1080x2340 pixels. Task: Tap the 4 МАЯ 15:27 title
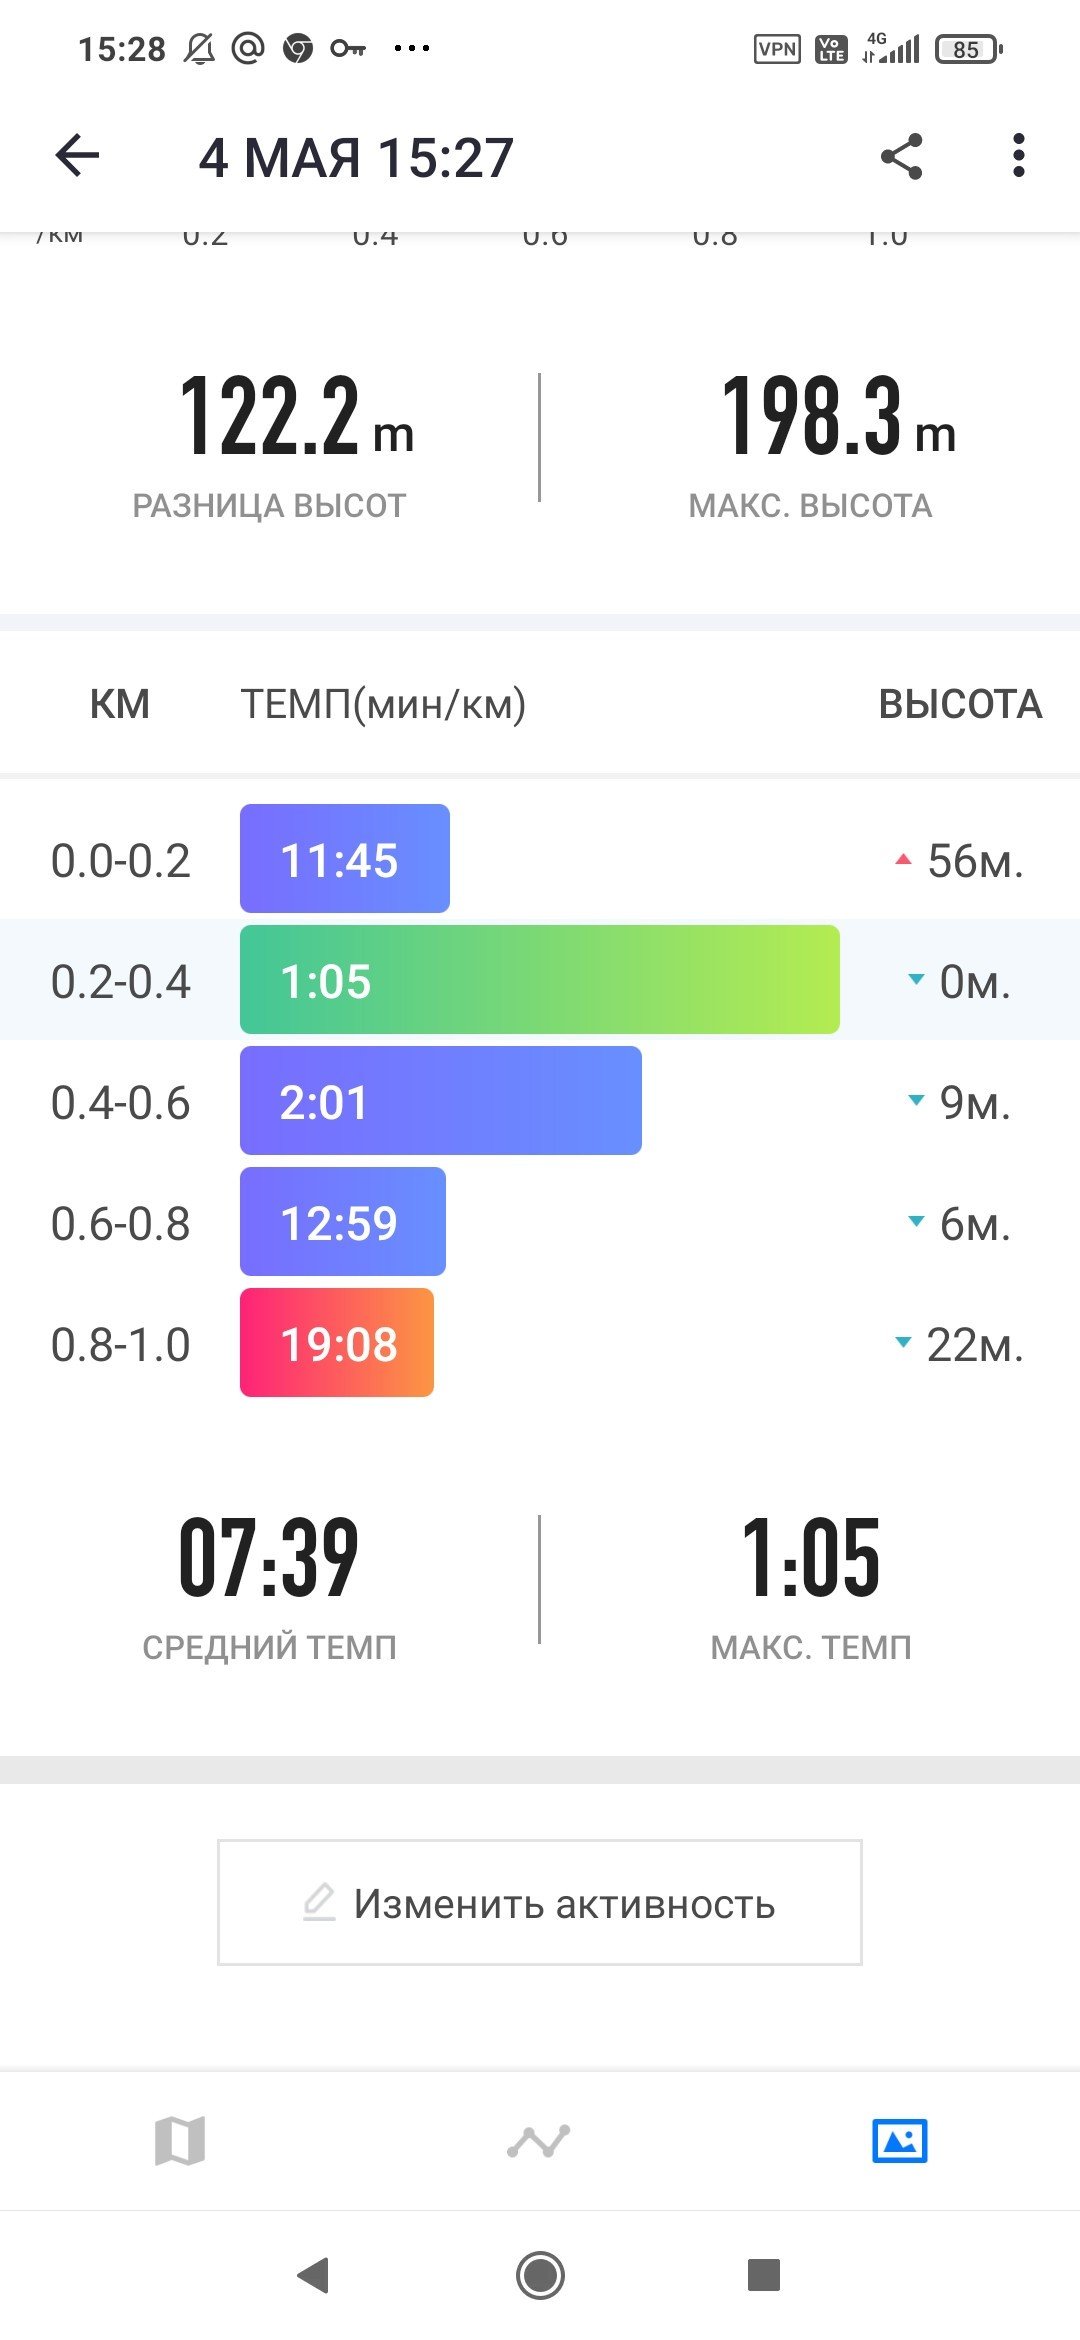click(356, 158)
